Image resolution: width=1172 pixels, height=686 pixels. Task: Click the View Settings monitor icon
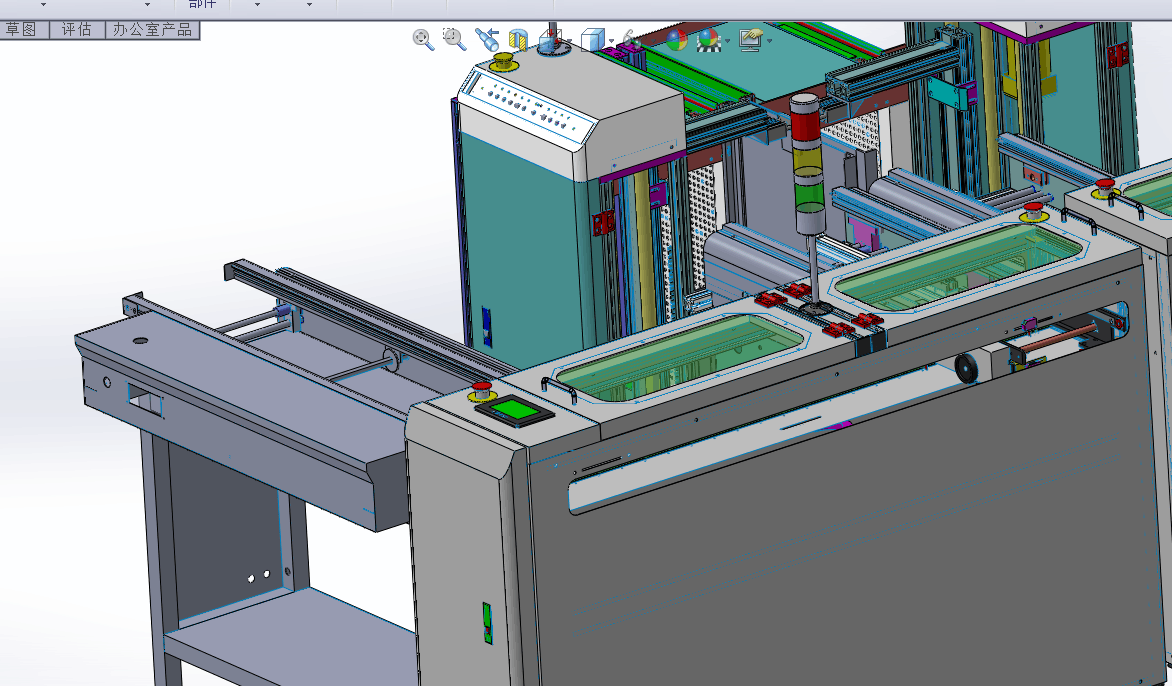click(x=750, y=40)
